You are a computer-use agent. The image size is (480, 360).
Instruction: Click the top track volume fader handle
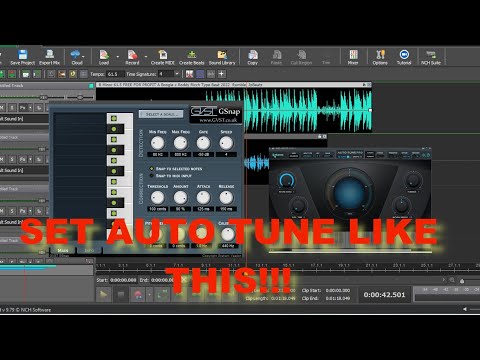click(x=43, y=97)
